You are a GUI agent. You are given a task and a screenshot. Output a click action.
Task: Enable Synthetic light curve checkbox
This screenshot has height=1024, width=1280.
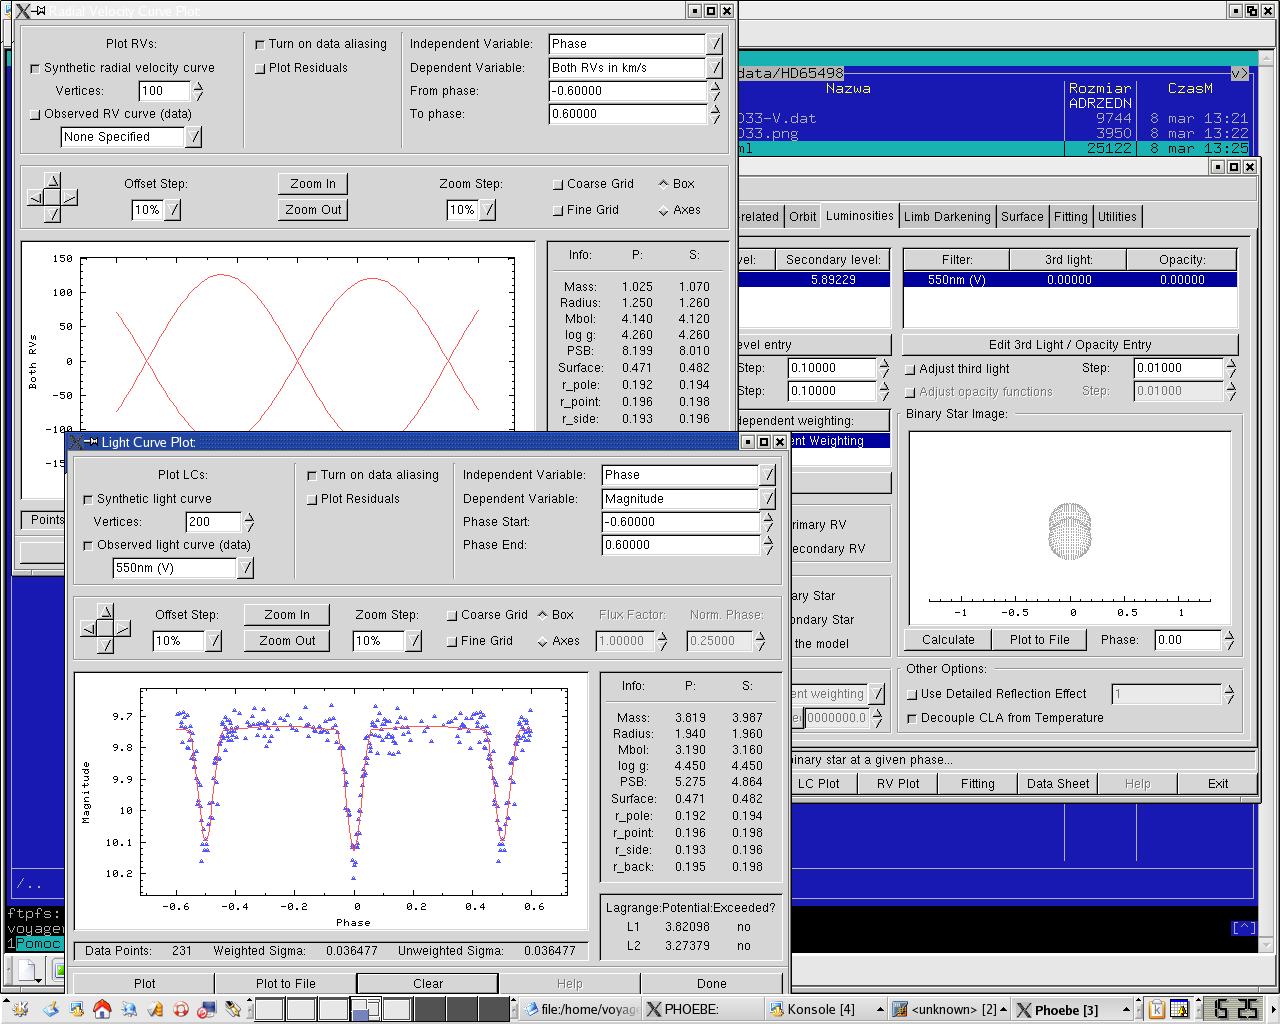point(88,499)
